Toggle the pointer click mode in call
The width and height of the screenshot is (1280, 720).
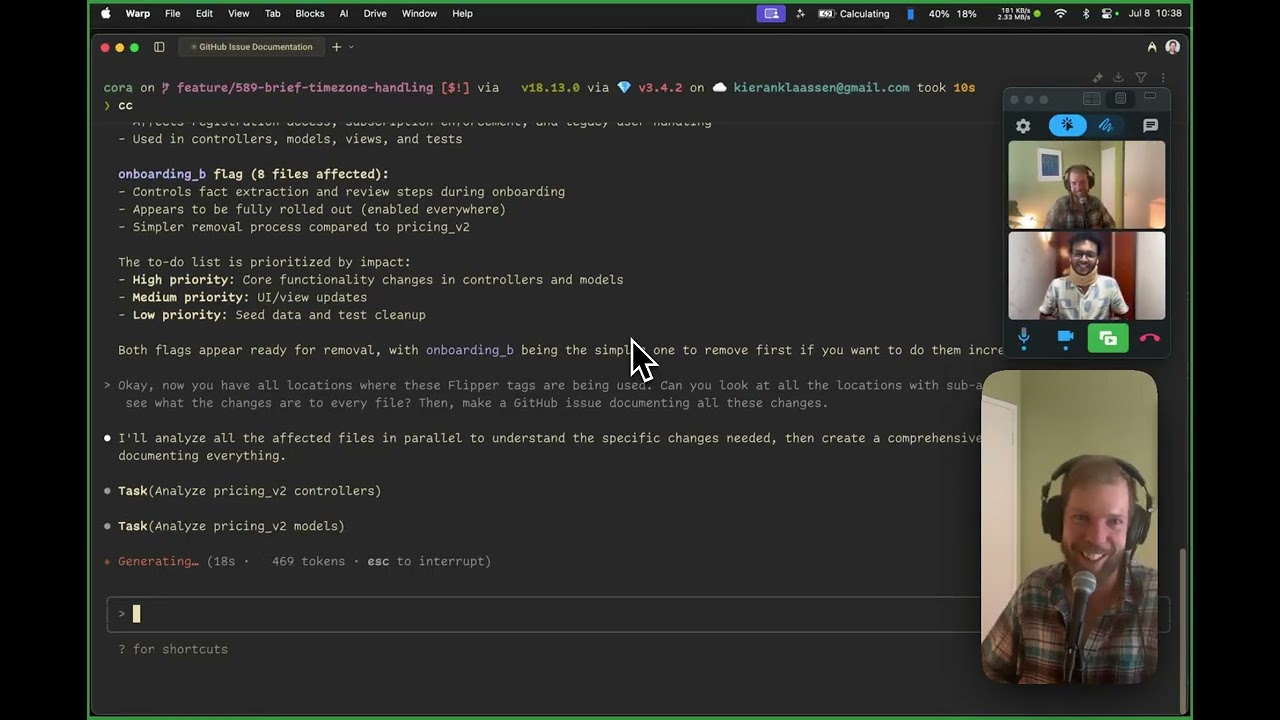tap(1067, 126)
